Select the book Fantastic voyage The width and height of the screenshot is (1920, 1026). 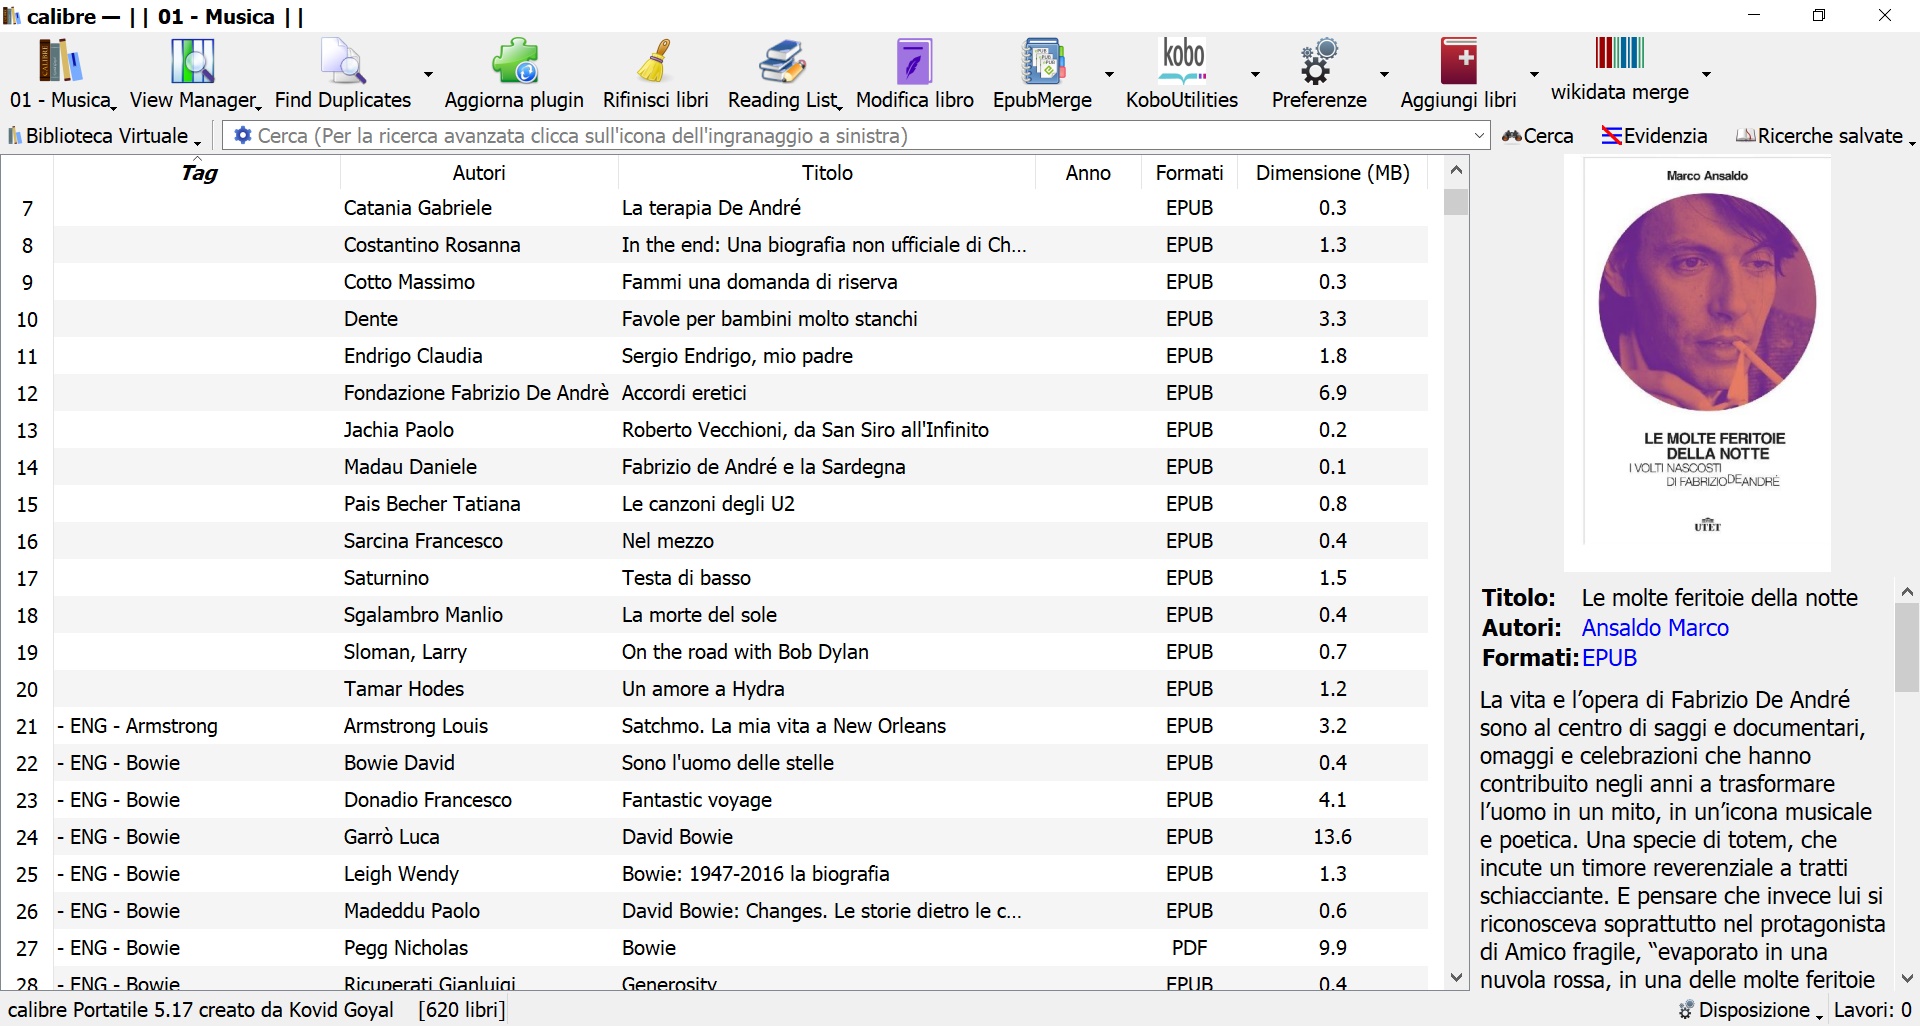(x=697, y=800)
